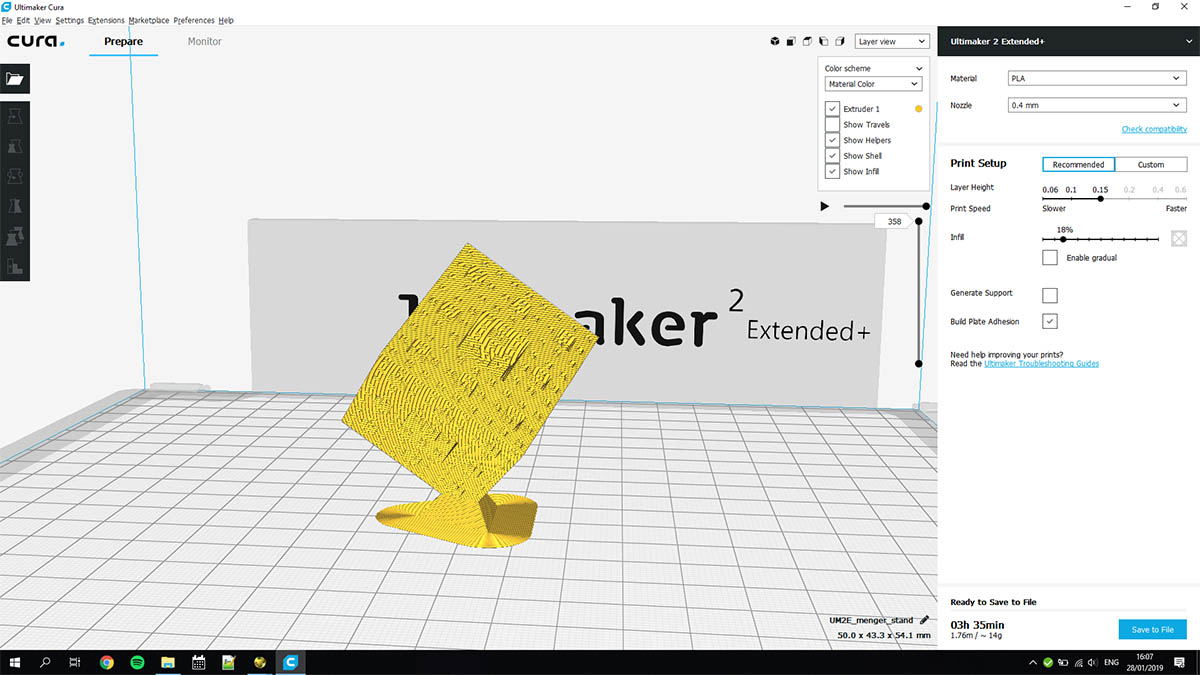Open Task View on the taskbar
1200x675 pixels.
pyautogui.click(x=76, y=662)
